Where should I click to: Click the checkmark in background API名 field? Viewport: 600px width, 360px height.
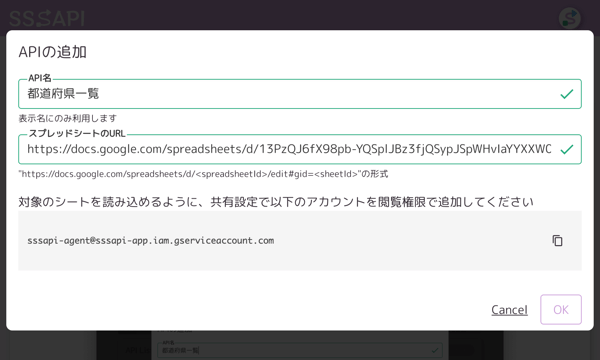(435, 350)
